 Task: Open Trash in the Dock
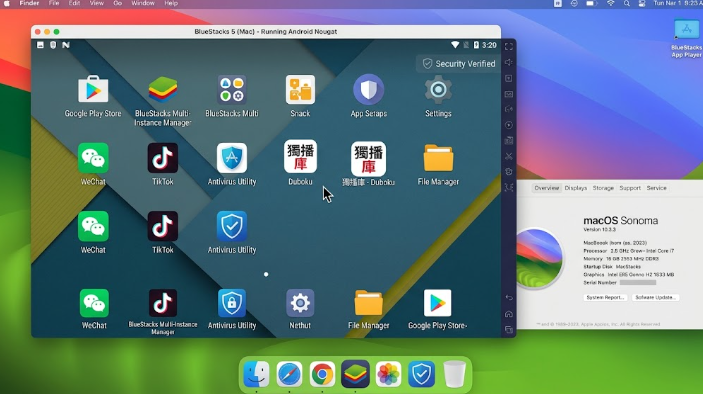click(454, 373)
